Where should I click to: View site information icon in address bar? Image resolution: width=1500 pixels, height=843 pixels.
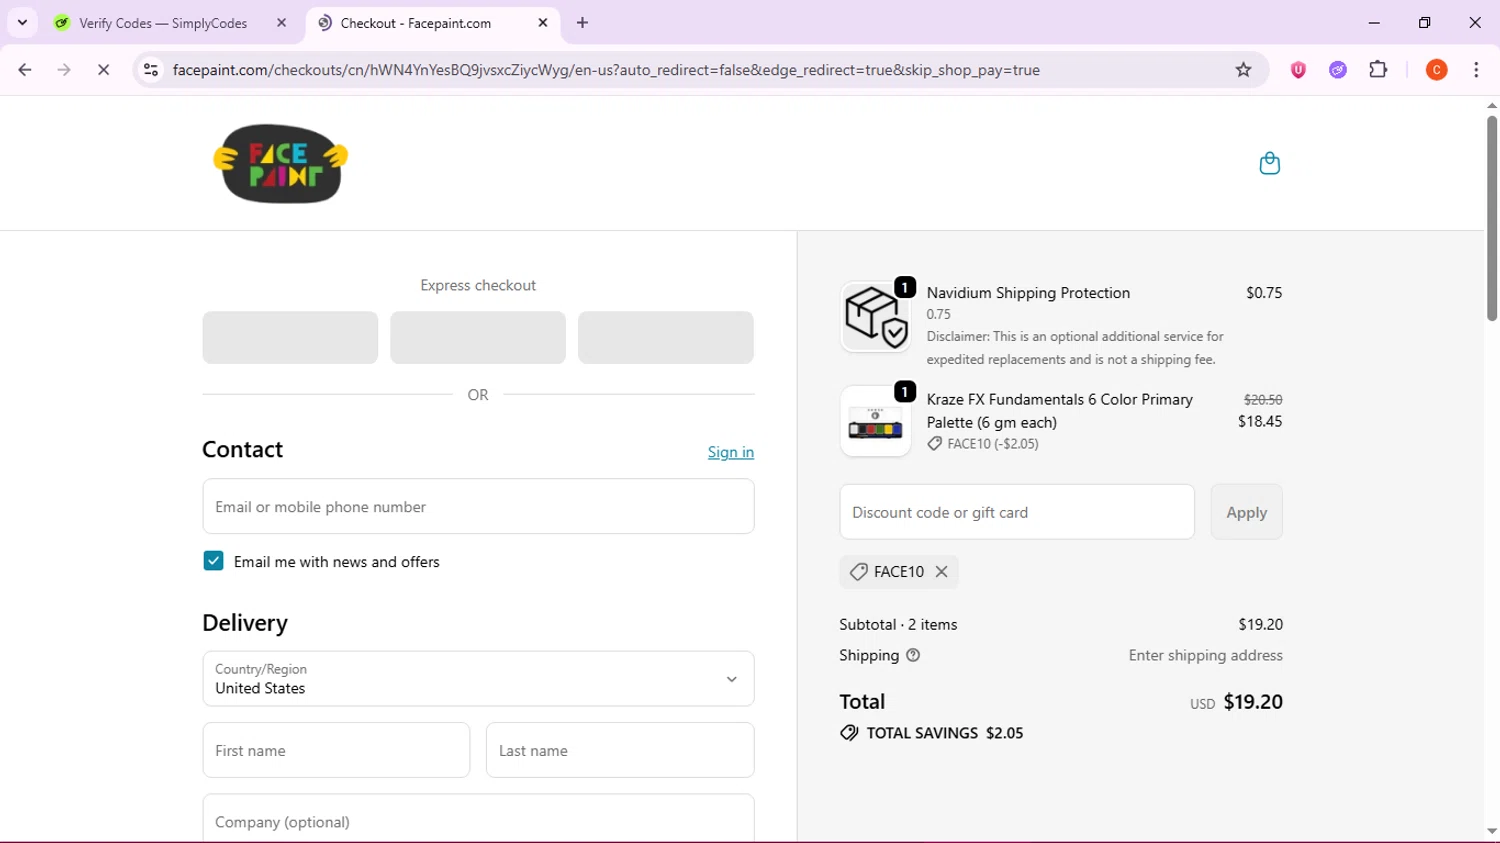pyautogui.click(x=151, y=70)
